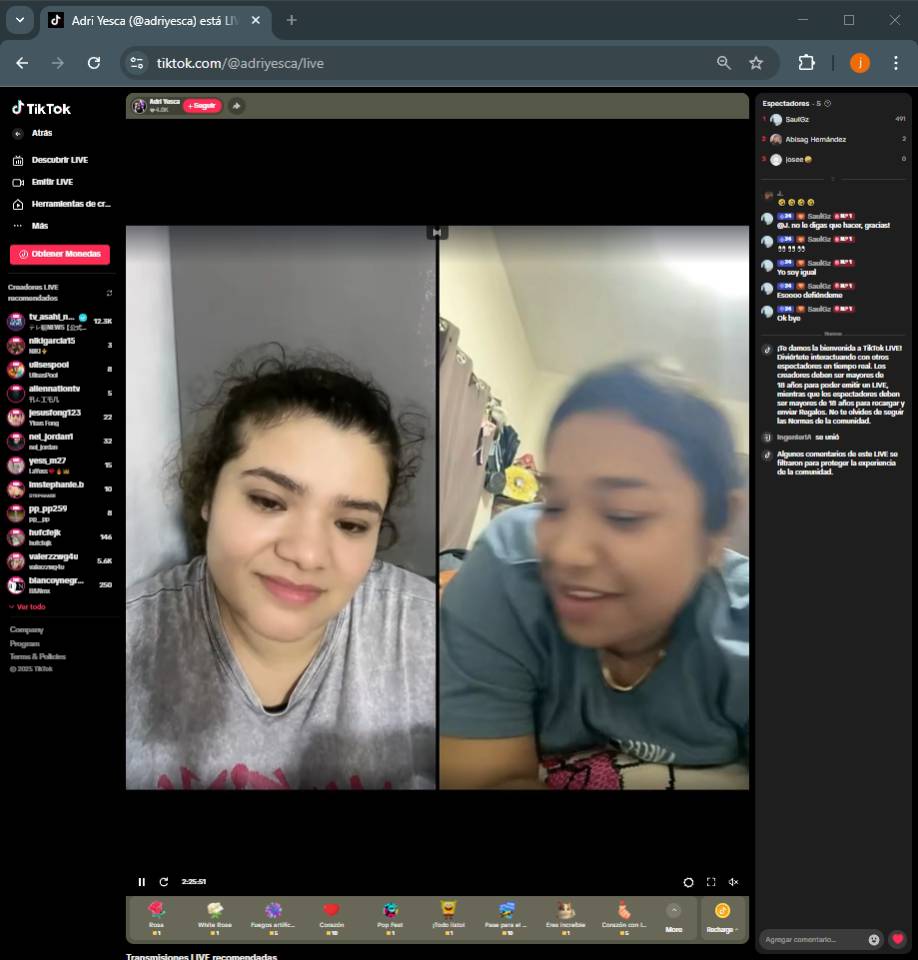Reload the live stream player
Viewport: 918px width, 960px height.
coord(164,882)
